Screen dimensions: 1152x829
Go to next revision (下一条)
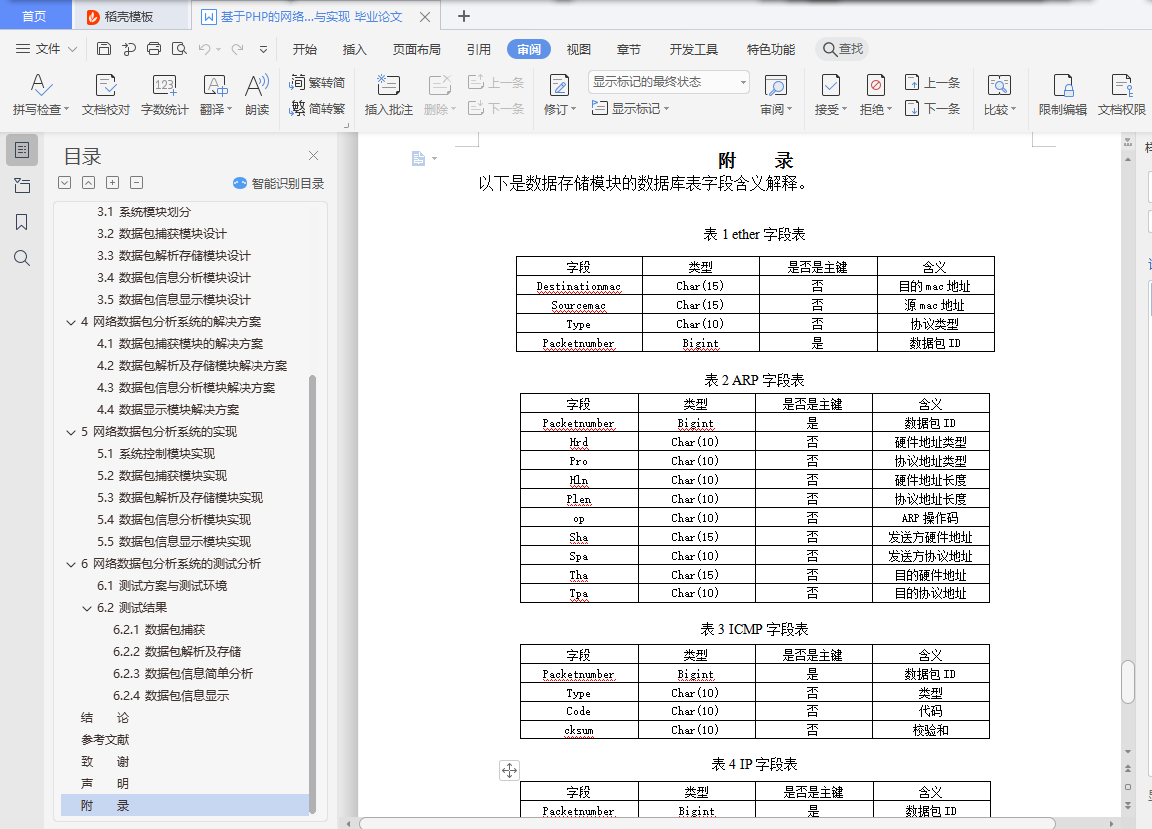pos(933,108)
